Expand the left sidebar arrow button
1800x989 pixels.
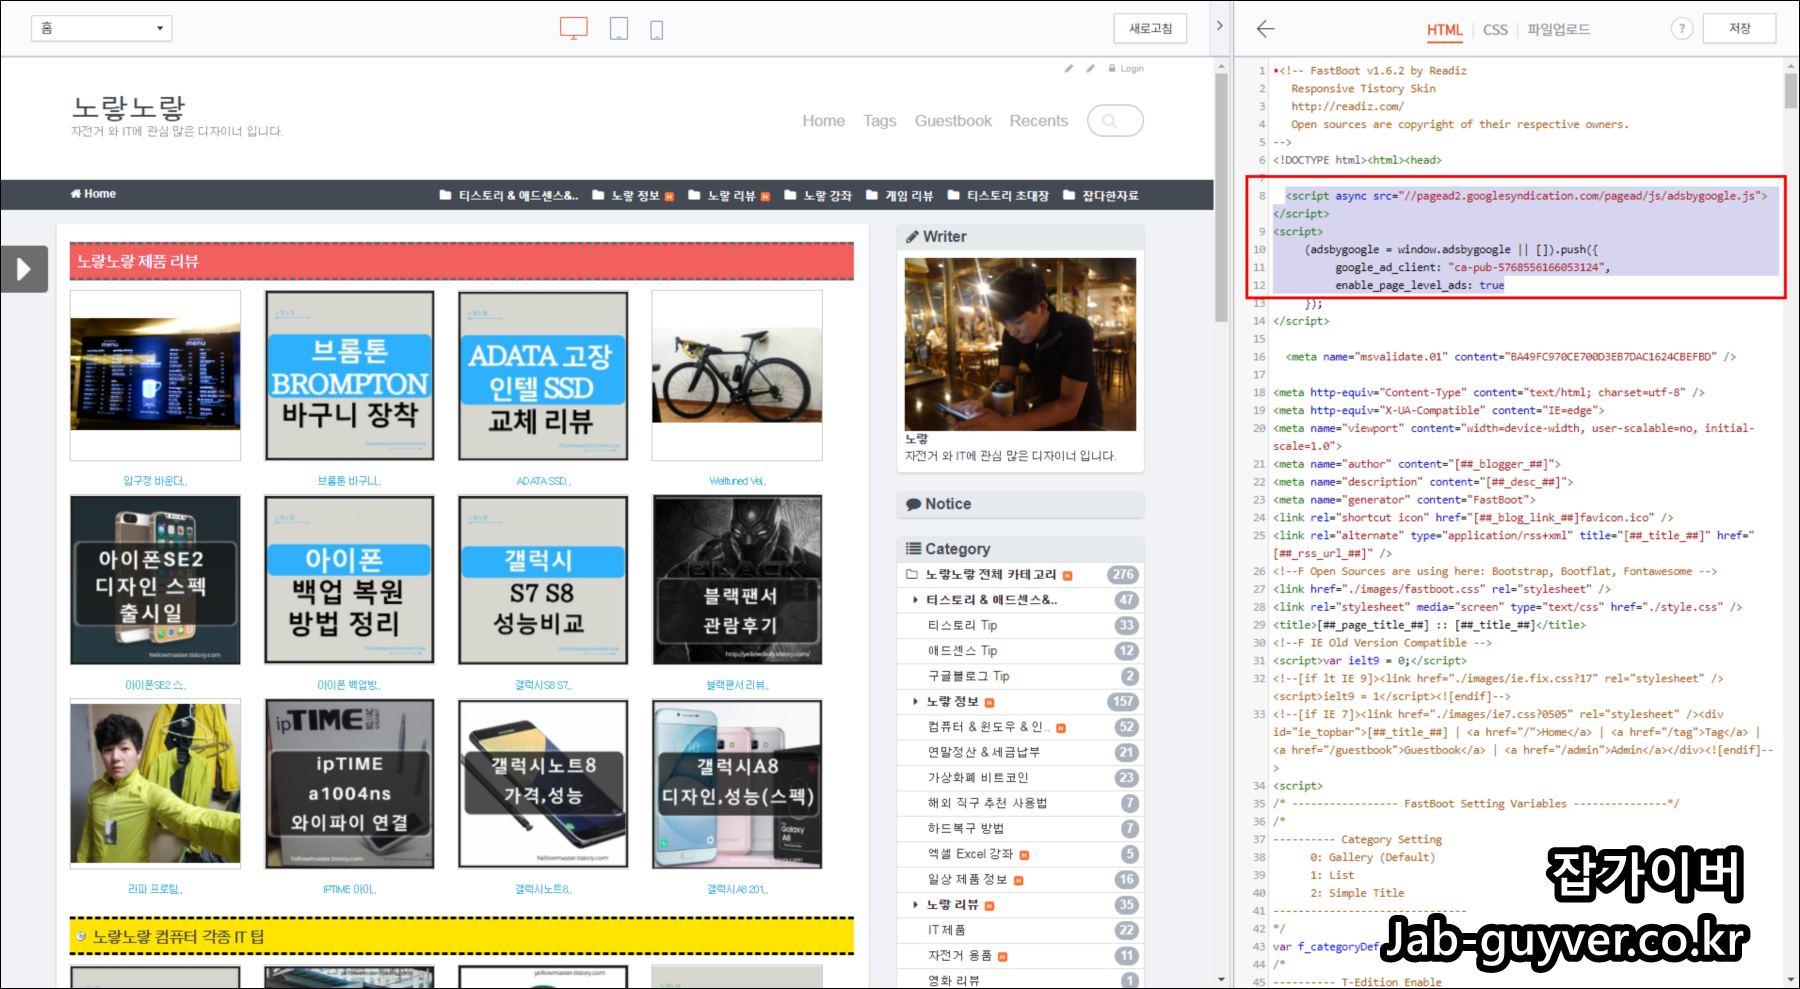pyautogui.click(x=24, y=269)
